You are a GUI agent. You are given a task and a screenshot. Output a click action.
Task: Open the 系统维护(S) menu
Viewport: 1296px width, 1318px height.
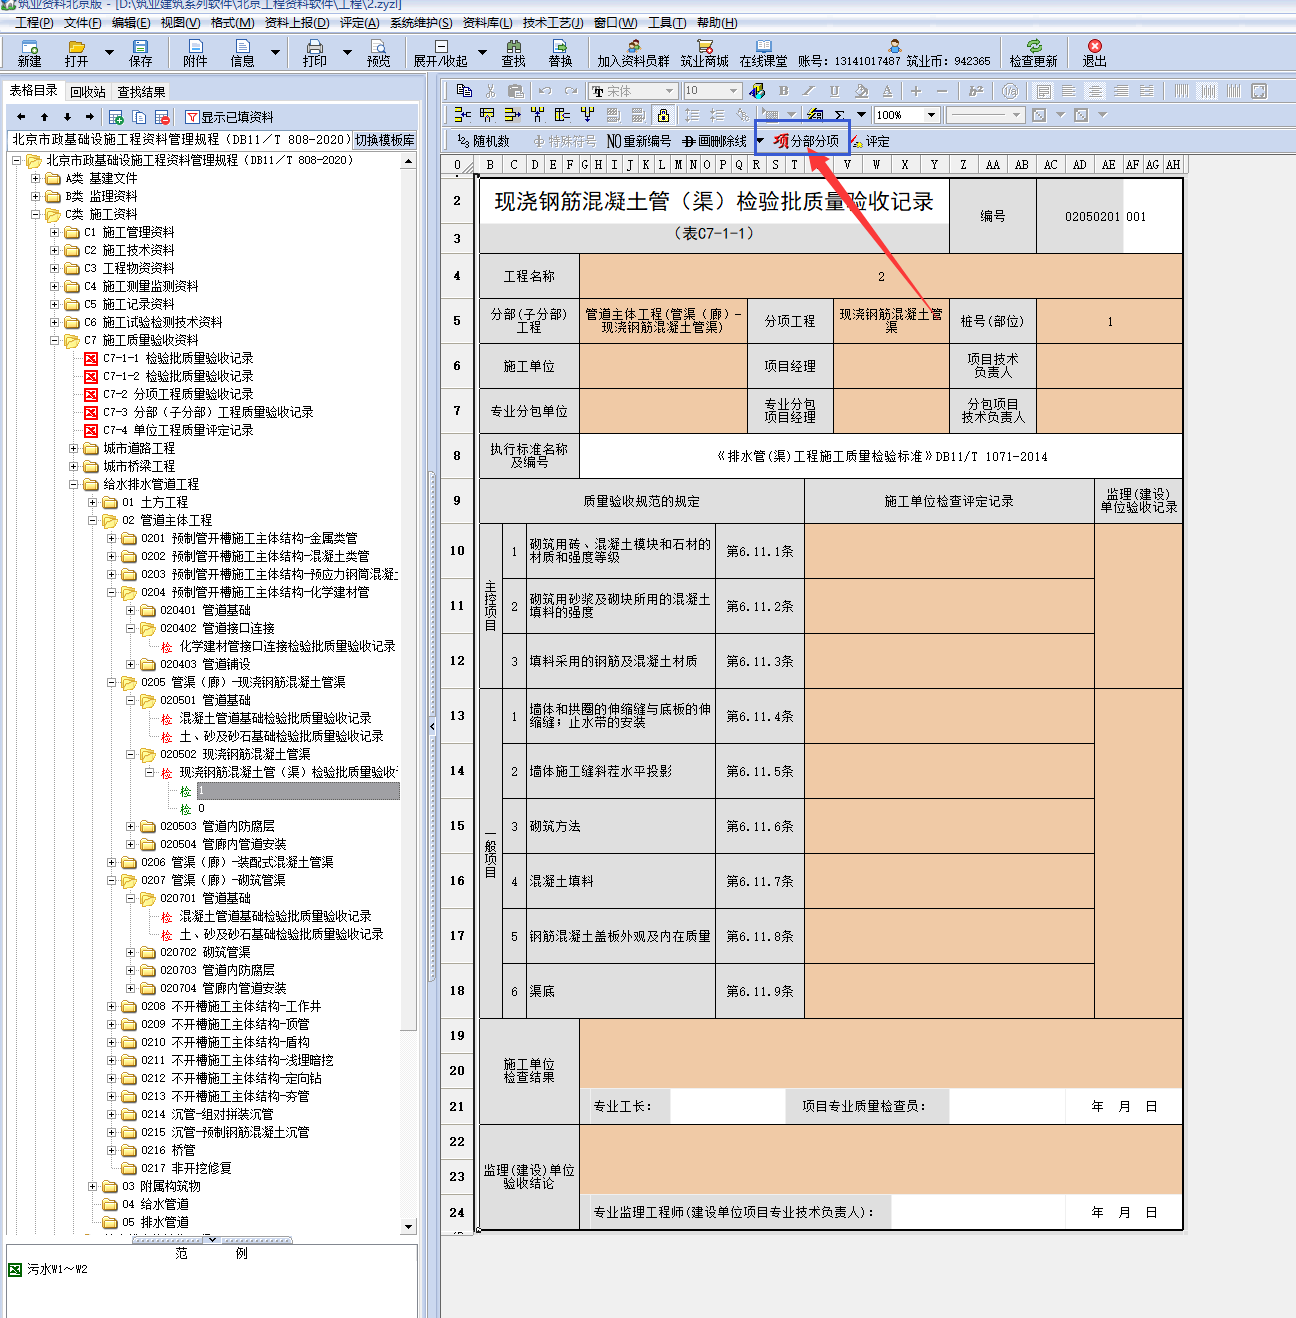421,22
